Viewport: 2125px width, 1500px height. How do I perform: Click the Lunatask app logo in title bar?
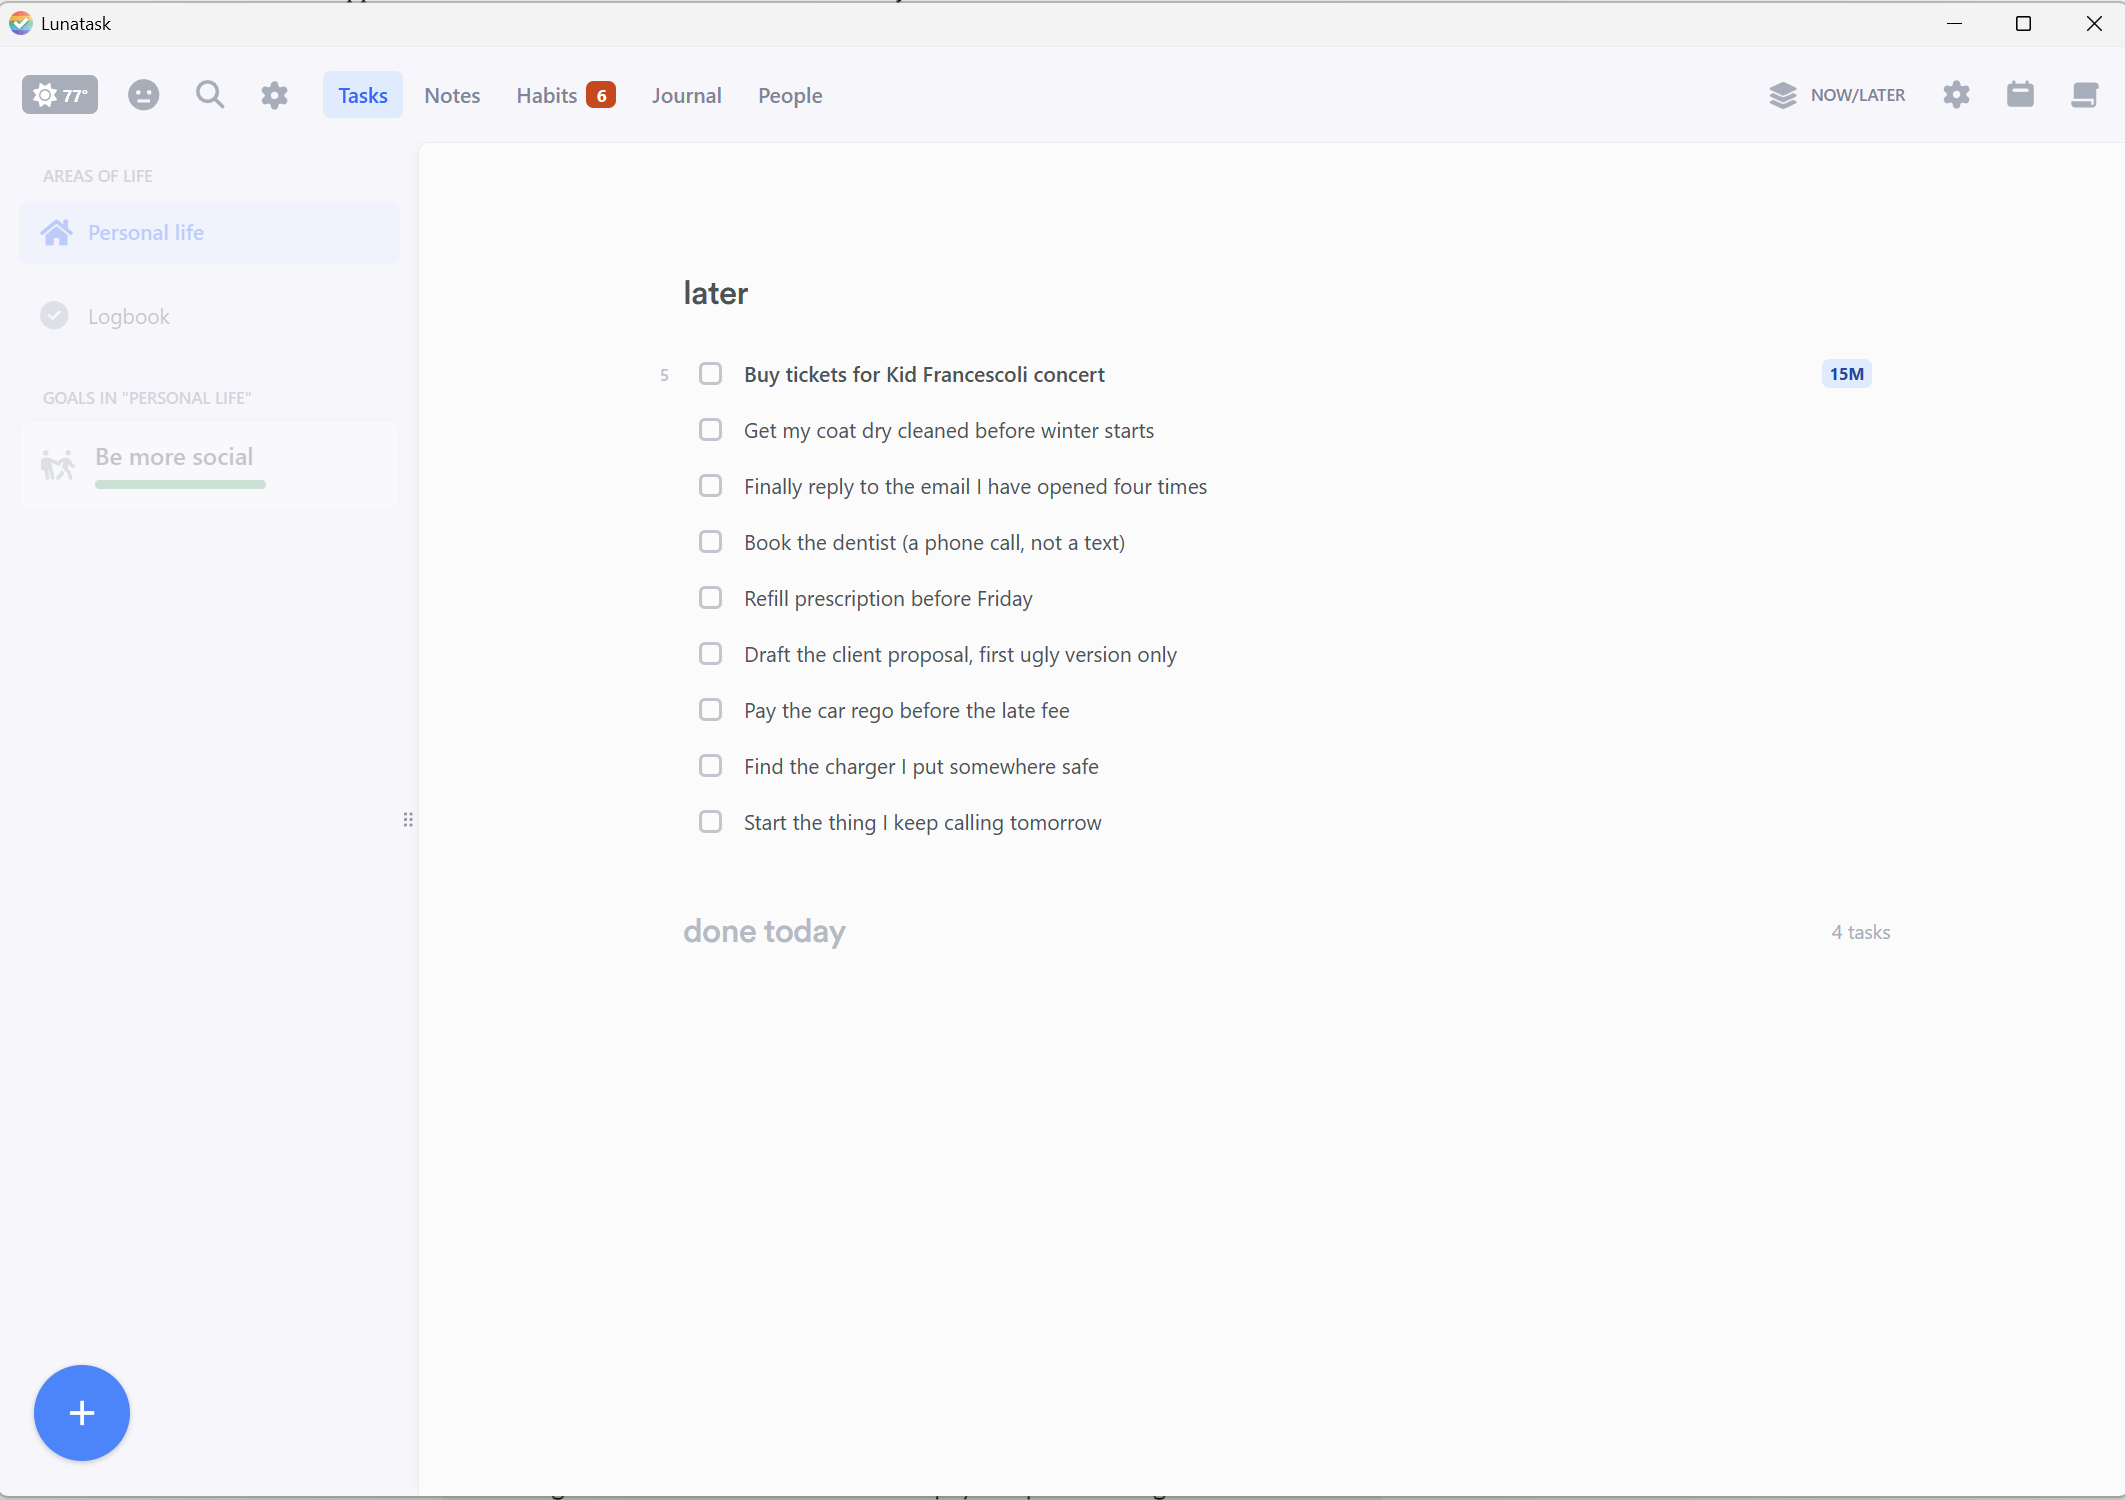(20, 23)
